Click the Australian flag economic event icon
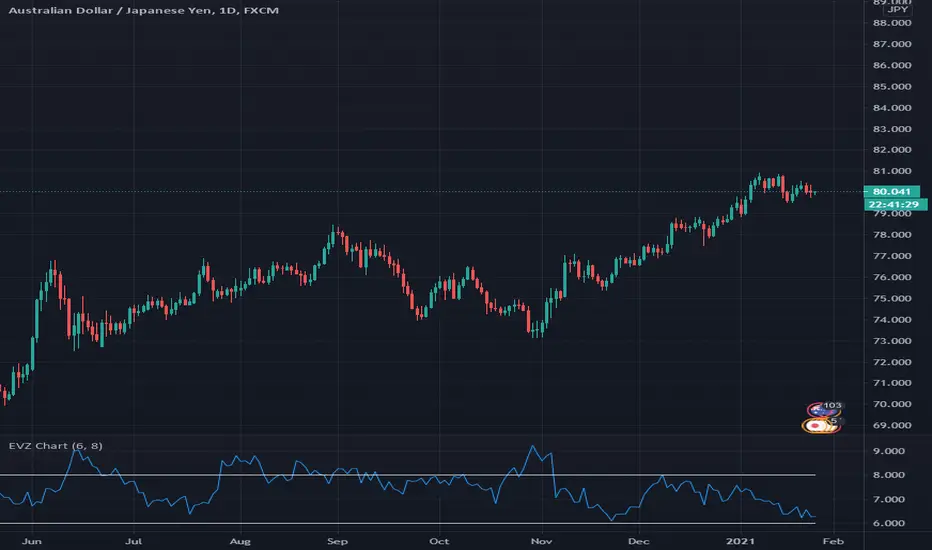The width and height of the screenshot is (932, 550). [821, 409]
